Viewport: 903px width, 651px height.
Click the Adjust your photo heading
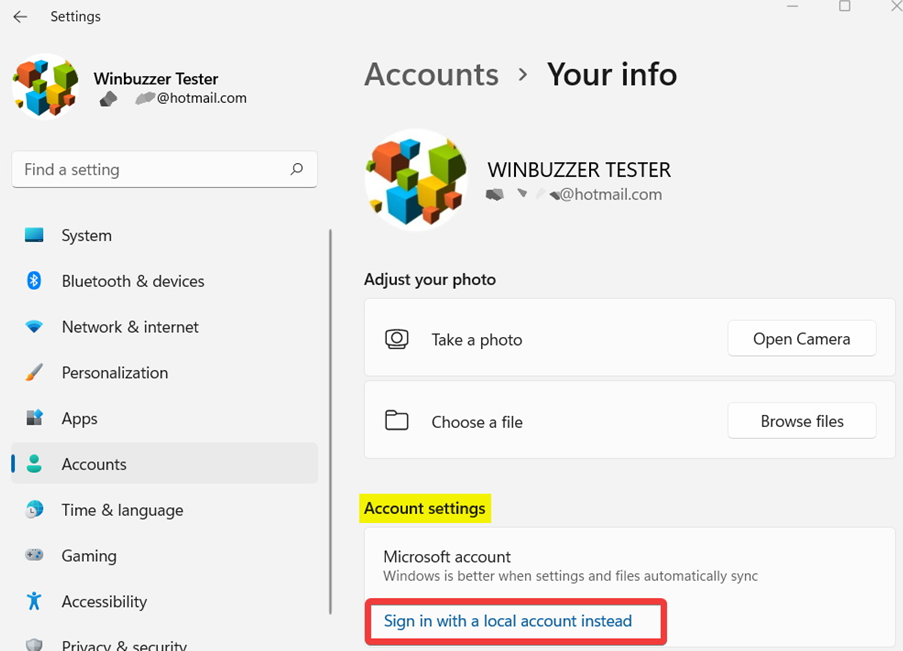(x=430, y=279)
